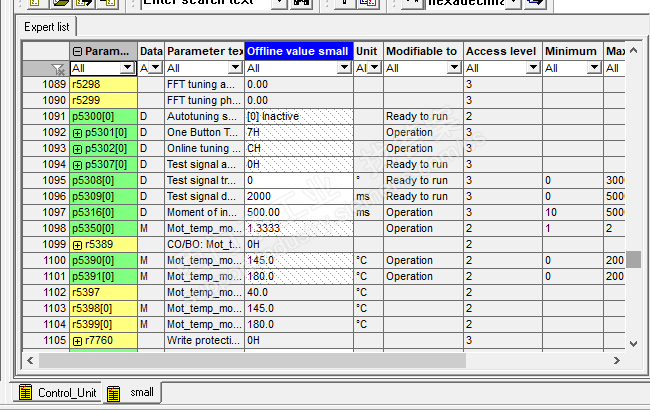Click 'Moment of in...' parameter text

point(204,213)
